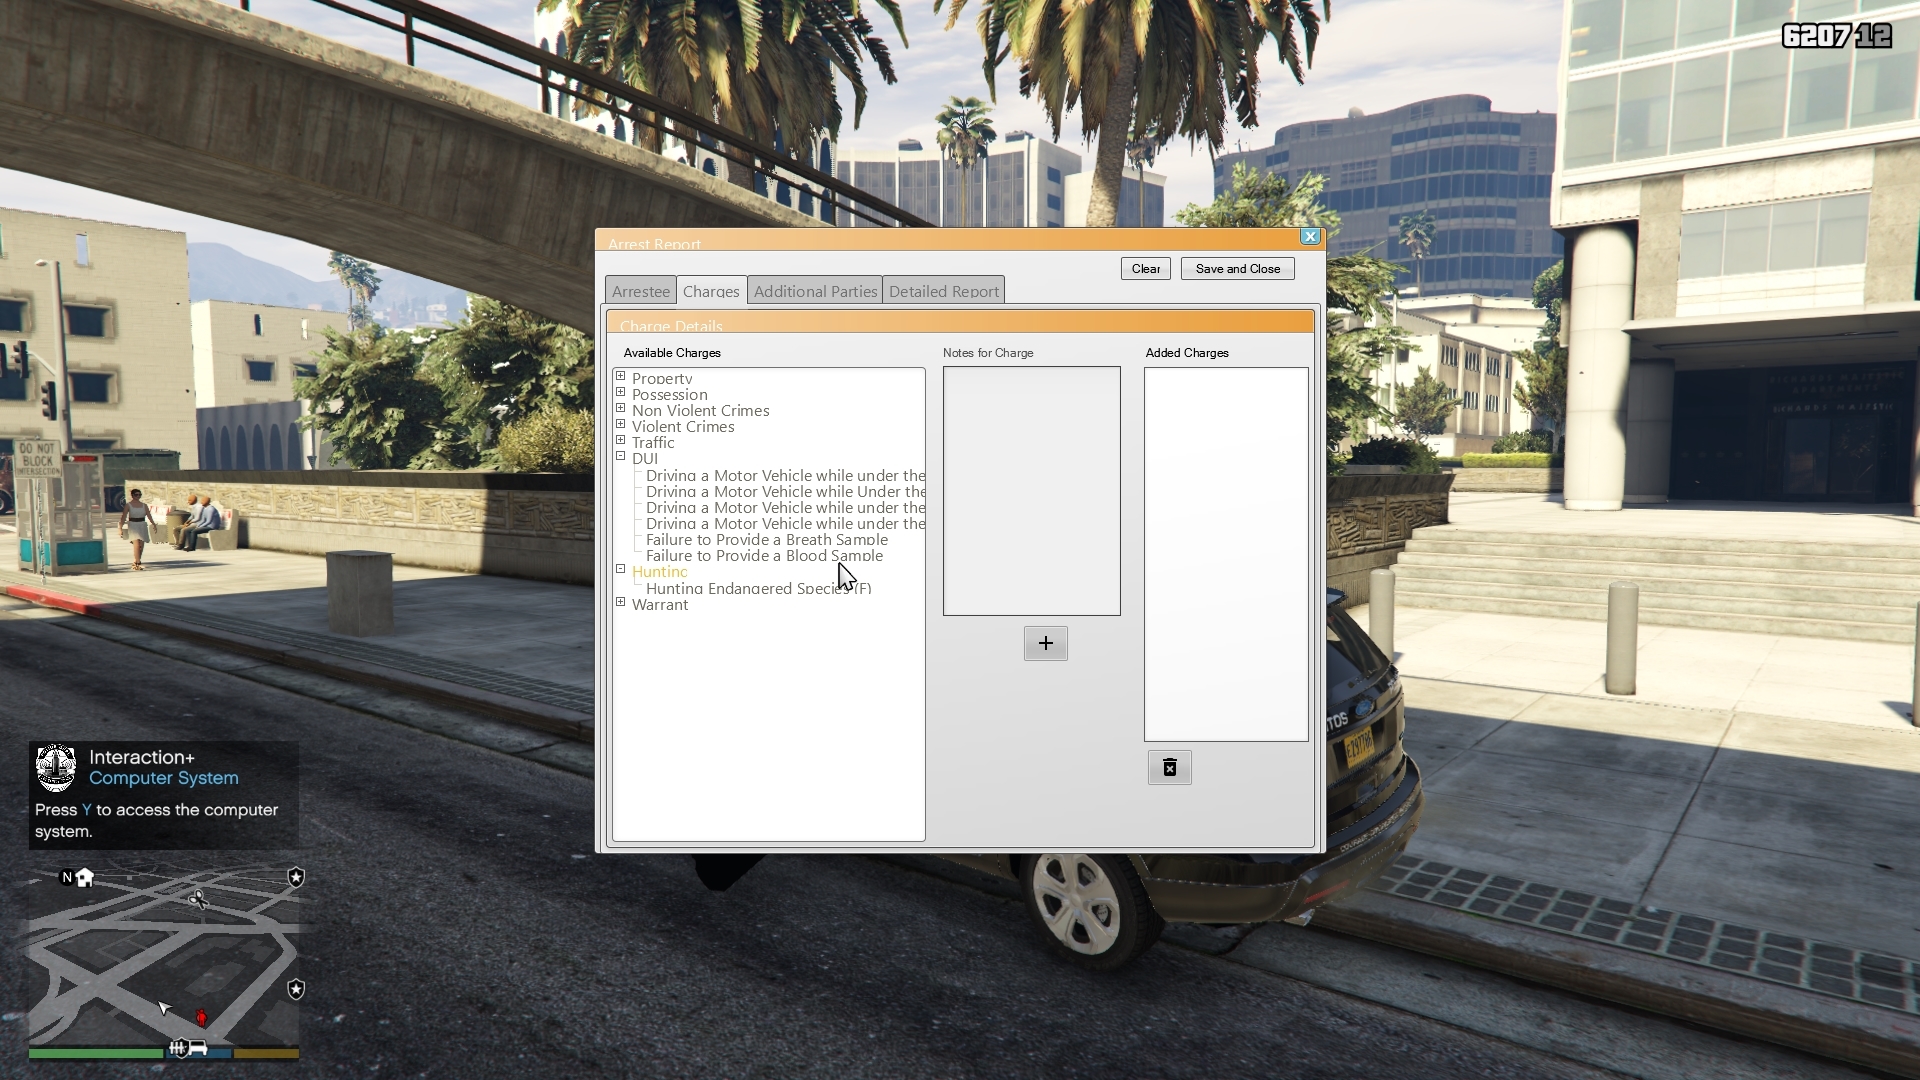Viewport: 1920px width, 1080px height.
Task: Close the Arrest Report window
Action: (x=1310, y=237)
